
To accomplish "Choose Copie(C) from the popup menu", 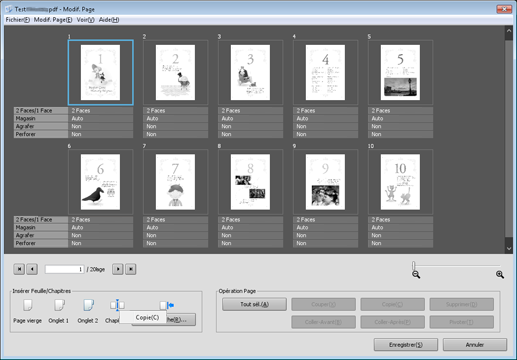I will click(x=147, y=317).
